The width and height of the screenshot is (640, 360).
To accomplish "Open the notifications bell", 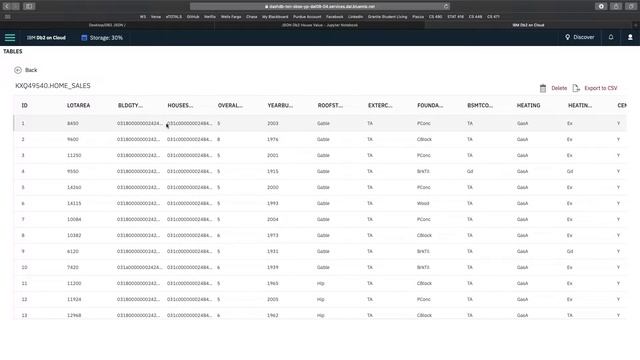I will tap(611, 37).
